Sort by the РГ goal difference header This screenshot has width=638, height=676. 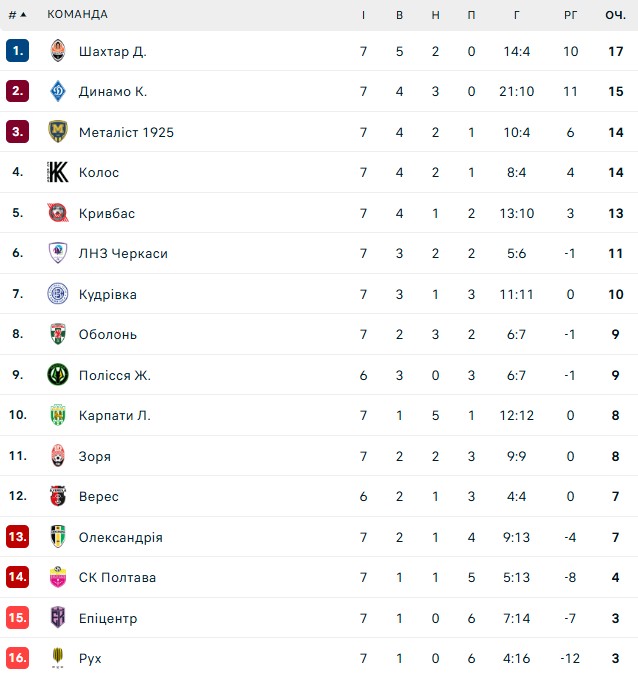[x=570, y=15]
